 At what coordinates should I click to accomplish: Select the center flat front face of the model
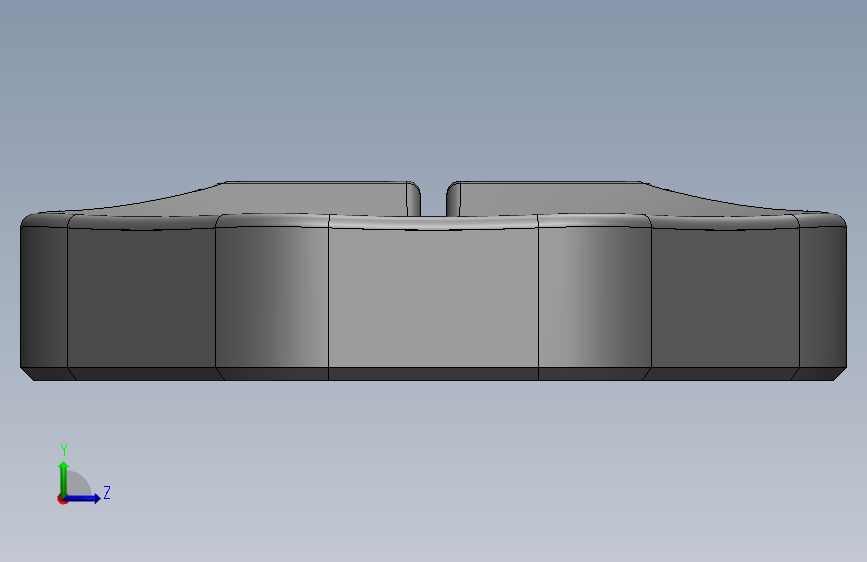[x=434, y=297]
